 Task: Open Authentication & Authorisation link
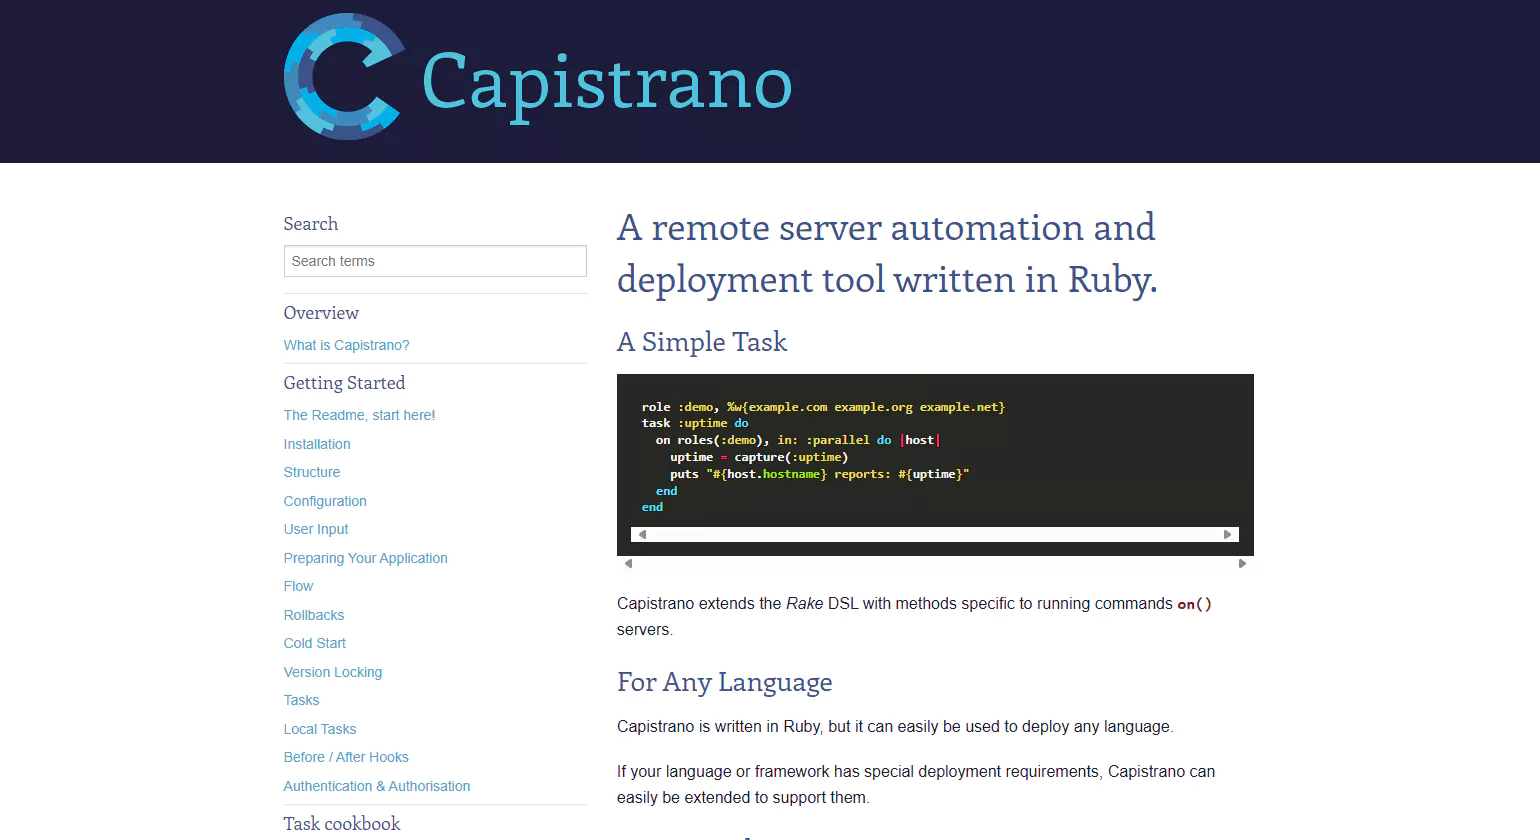click(x=377, y=786)
